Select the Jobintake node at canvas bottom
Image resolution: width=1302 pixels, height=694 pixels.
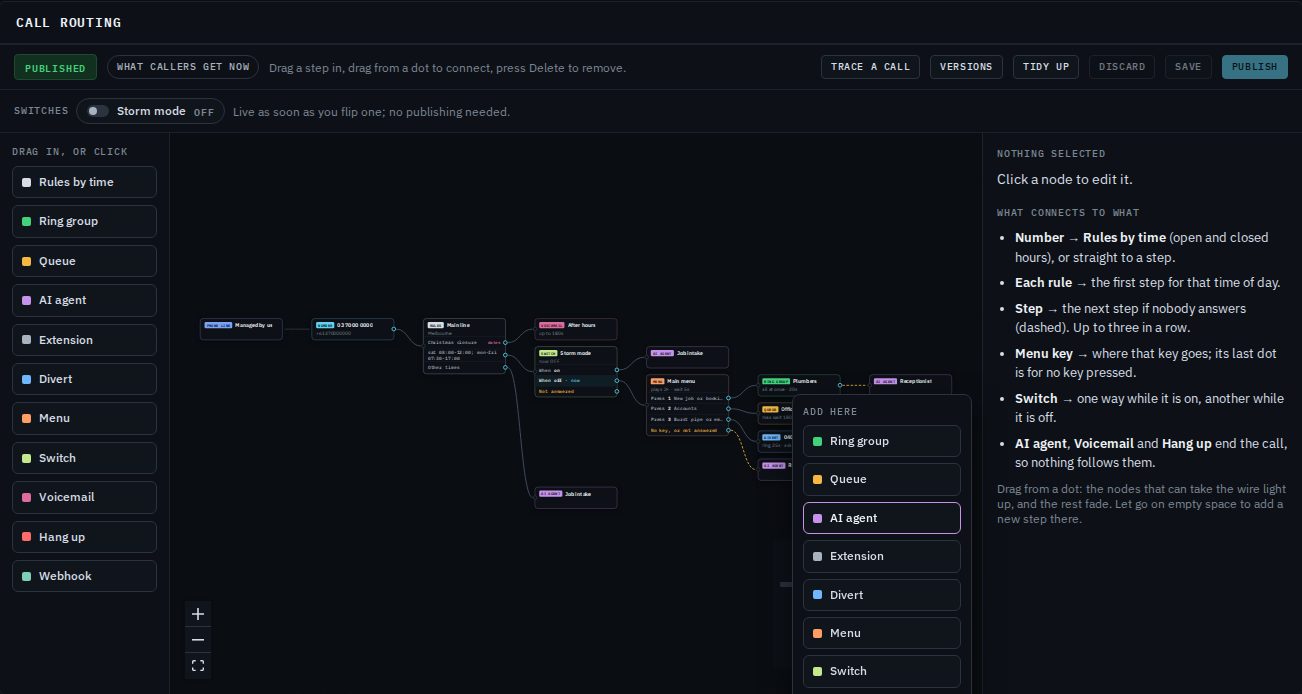tap(576, 497)
